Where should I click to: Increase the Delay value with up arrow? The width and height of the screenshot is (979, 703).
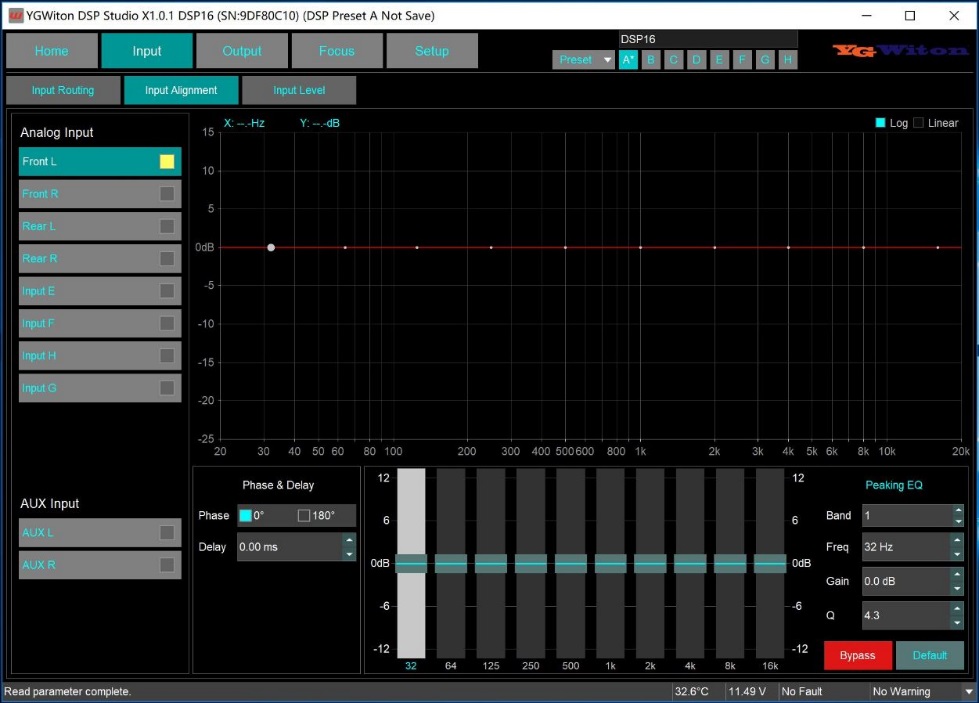(x=349, y=540)
